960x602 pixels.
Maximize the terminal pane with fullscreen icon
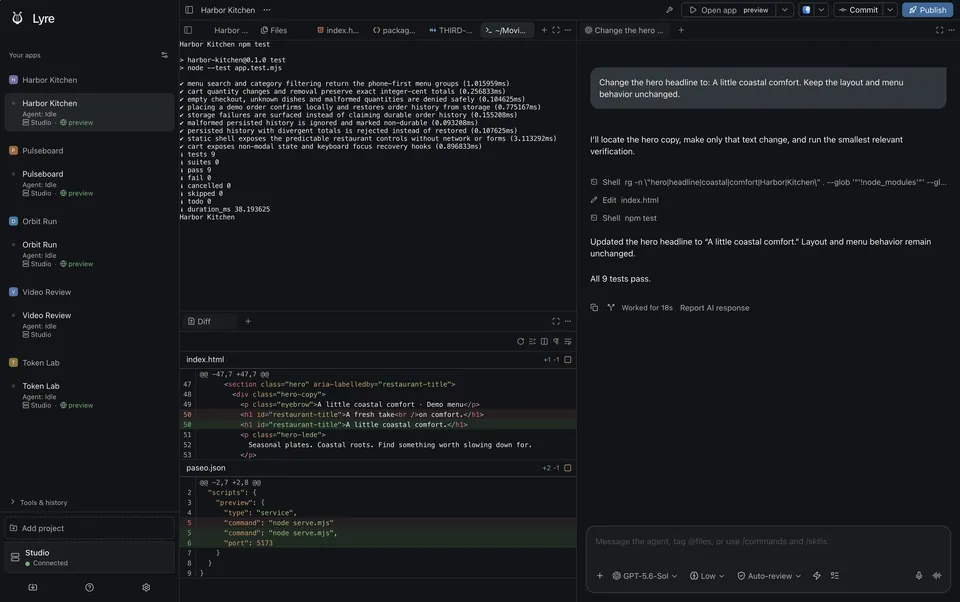(x=556, y=30)
